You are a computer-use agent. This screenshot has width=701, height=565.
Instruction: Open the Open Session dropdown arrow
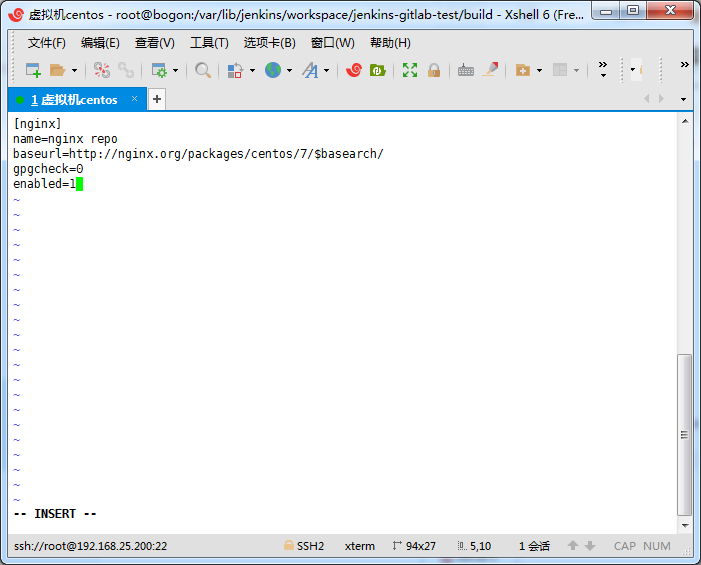74,70
